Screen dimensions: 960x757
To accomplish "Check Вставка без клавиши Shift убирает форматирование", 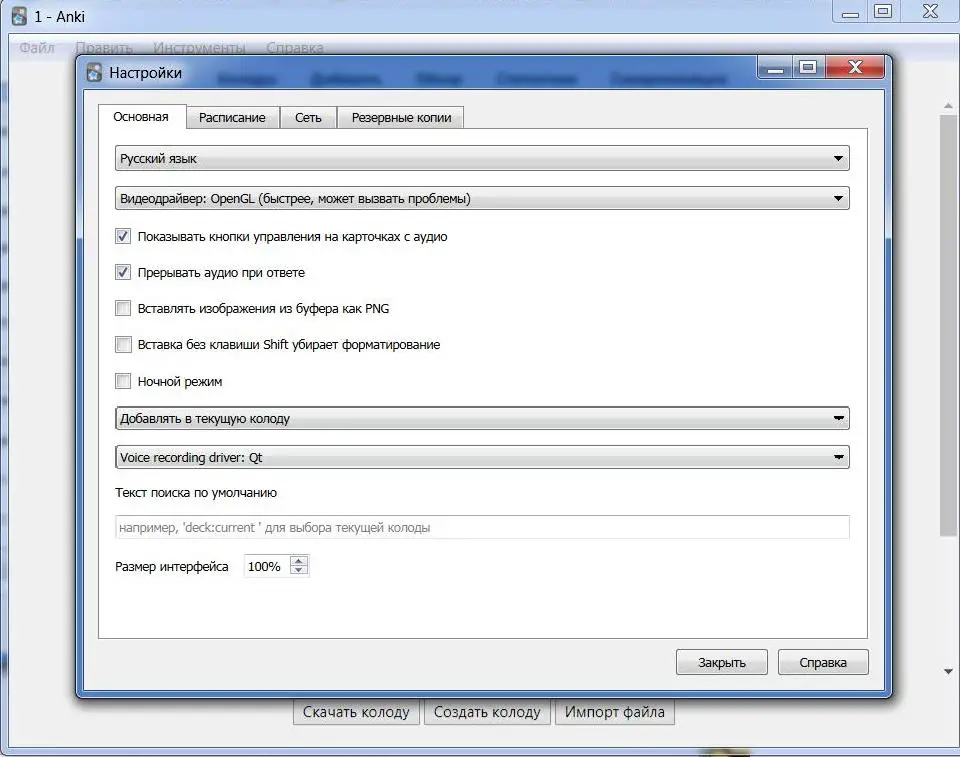I will (x=123, y=344).
